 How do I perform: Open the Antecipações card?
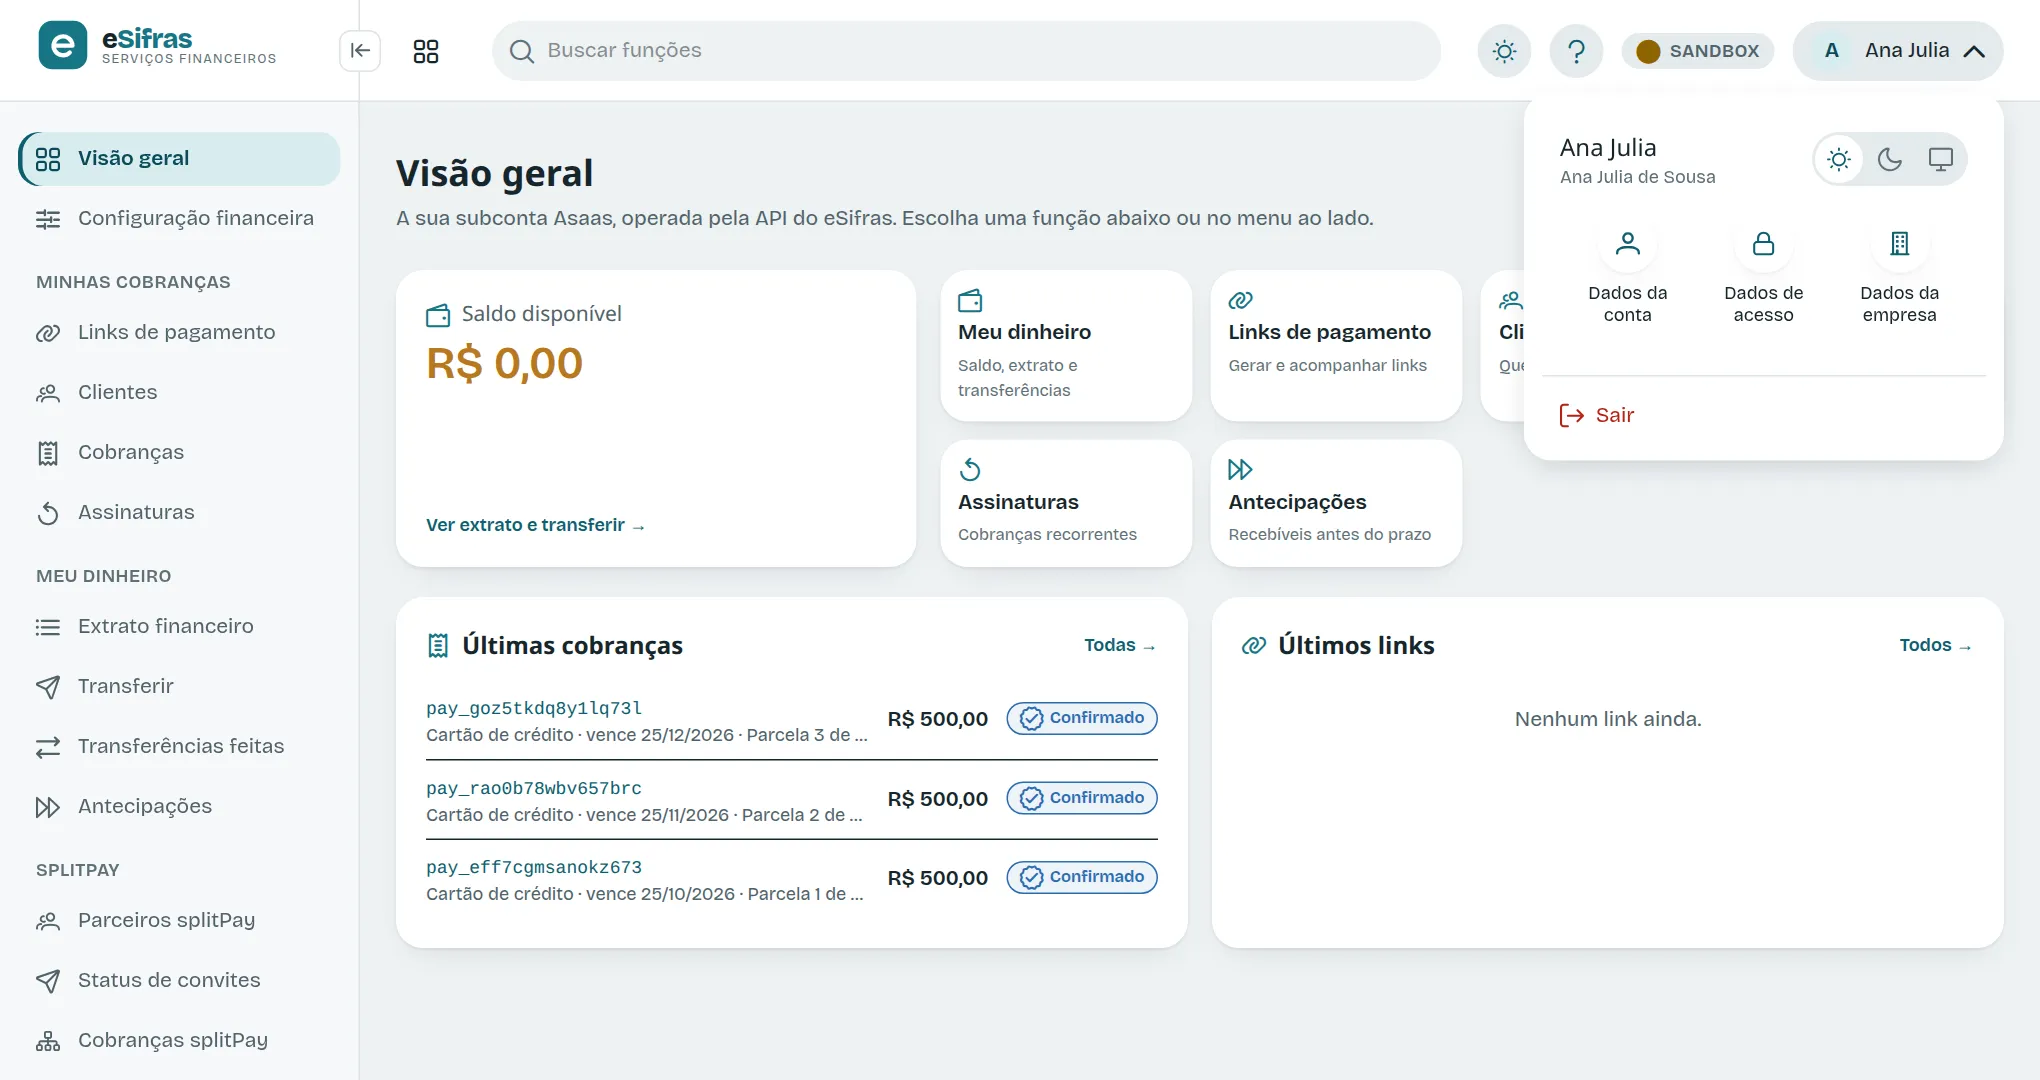pos(1336,504)
